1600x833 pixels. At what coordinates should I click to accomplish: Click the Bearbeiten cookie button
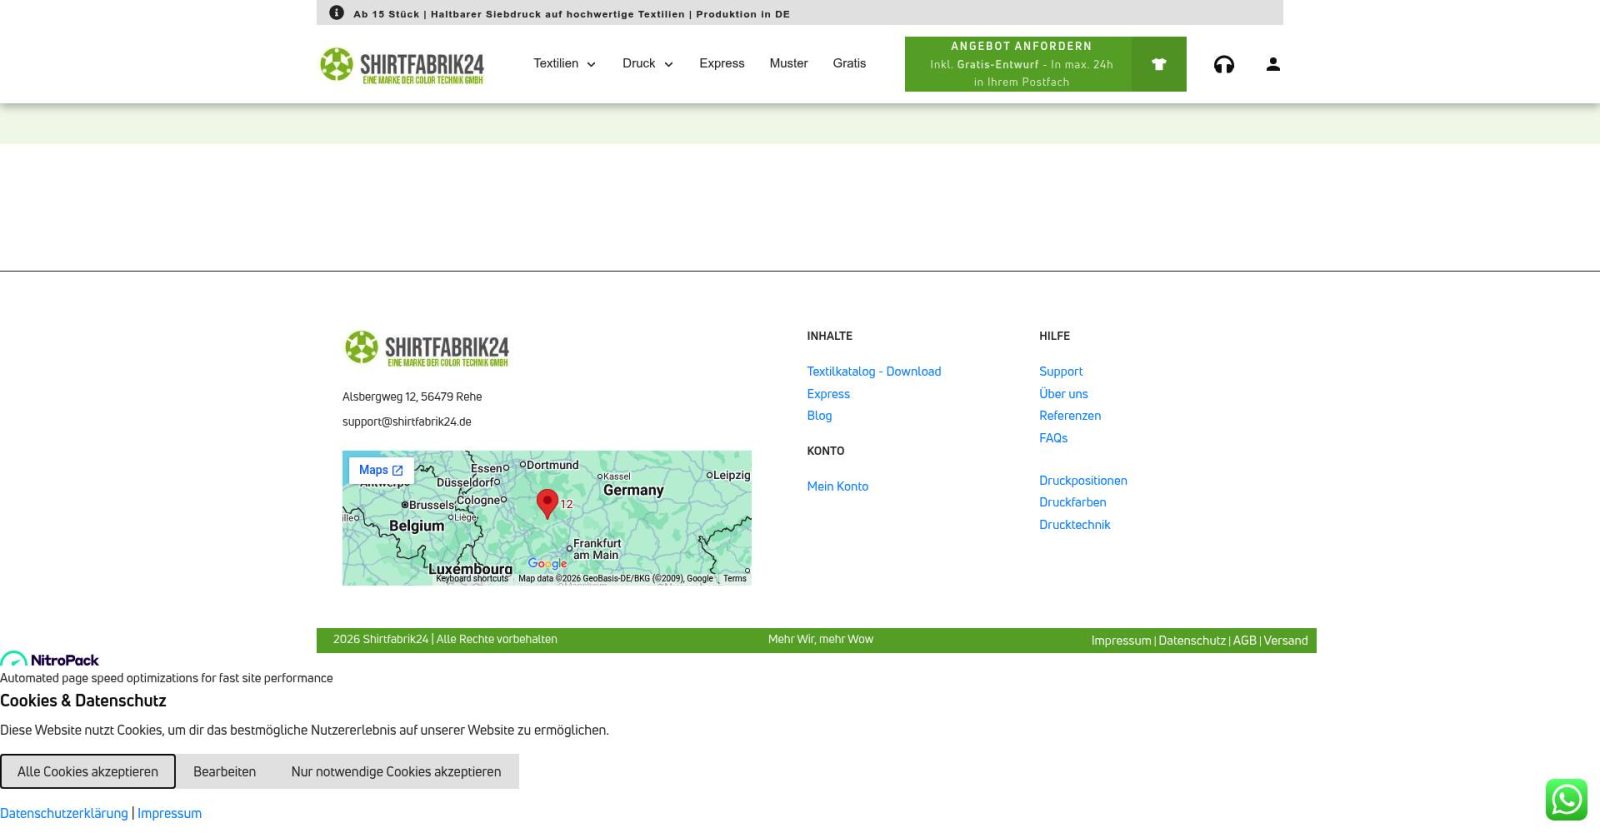click(224, 772)
